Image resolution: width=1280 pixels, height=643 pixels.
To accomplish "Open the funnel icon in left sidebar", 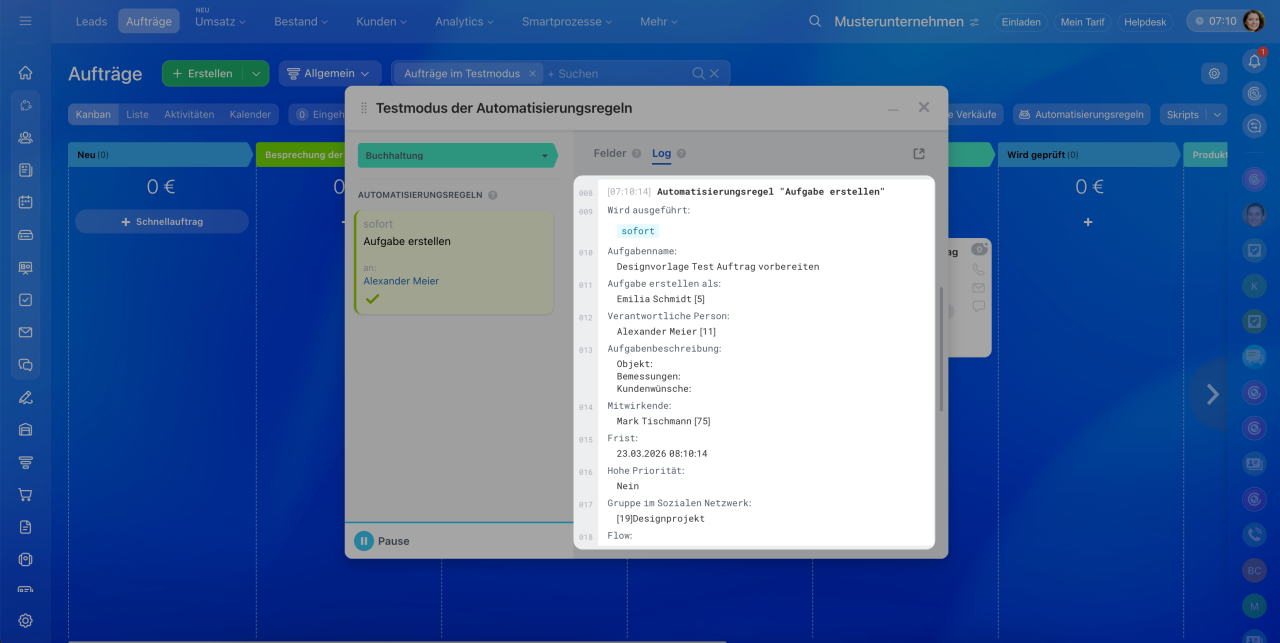I will point(25,462).
